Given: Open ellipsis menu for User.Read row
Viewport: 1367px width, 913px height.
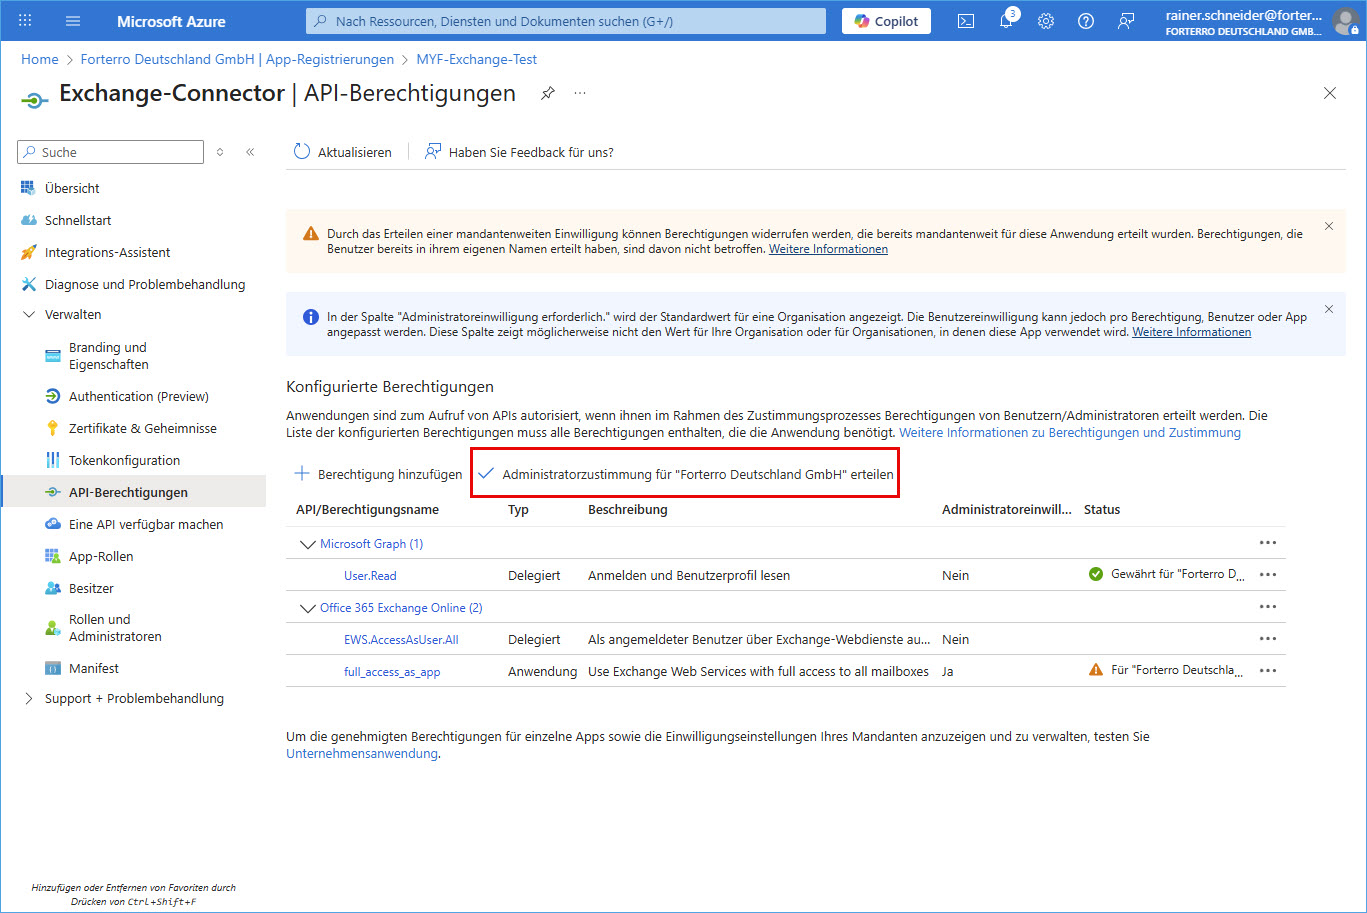Looking at the screenshot, I should click(1268, 575).
